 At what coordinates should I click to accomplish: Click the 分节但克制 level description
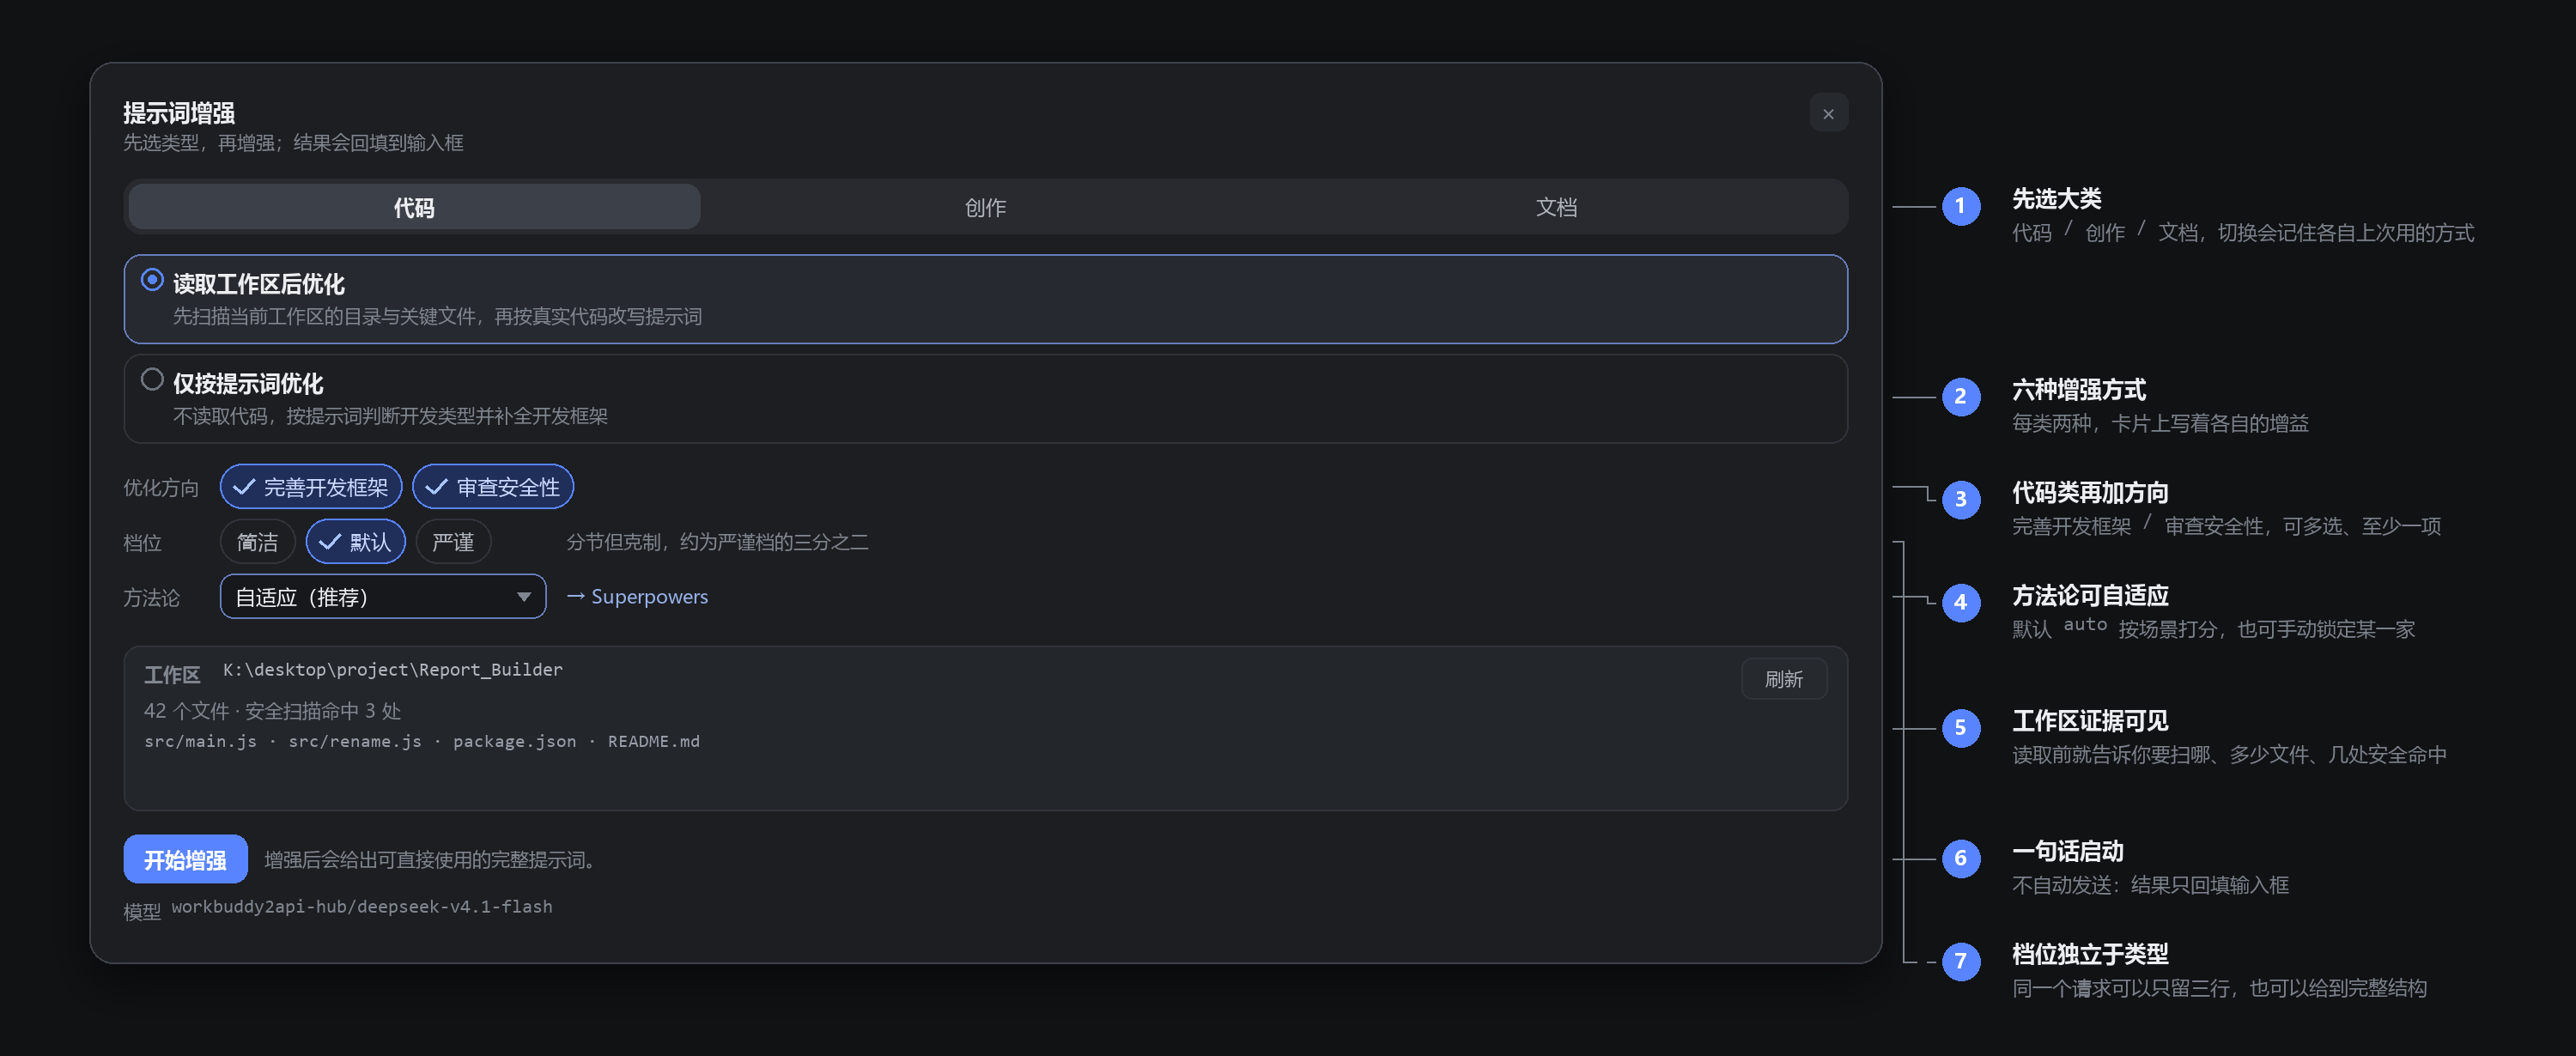click(717, 542)
